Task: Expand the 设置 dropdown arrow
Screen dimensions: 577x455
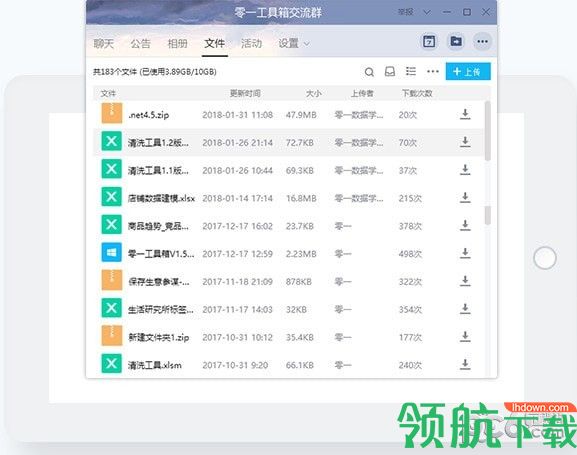Action: [306, 44]
